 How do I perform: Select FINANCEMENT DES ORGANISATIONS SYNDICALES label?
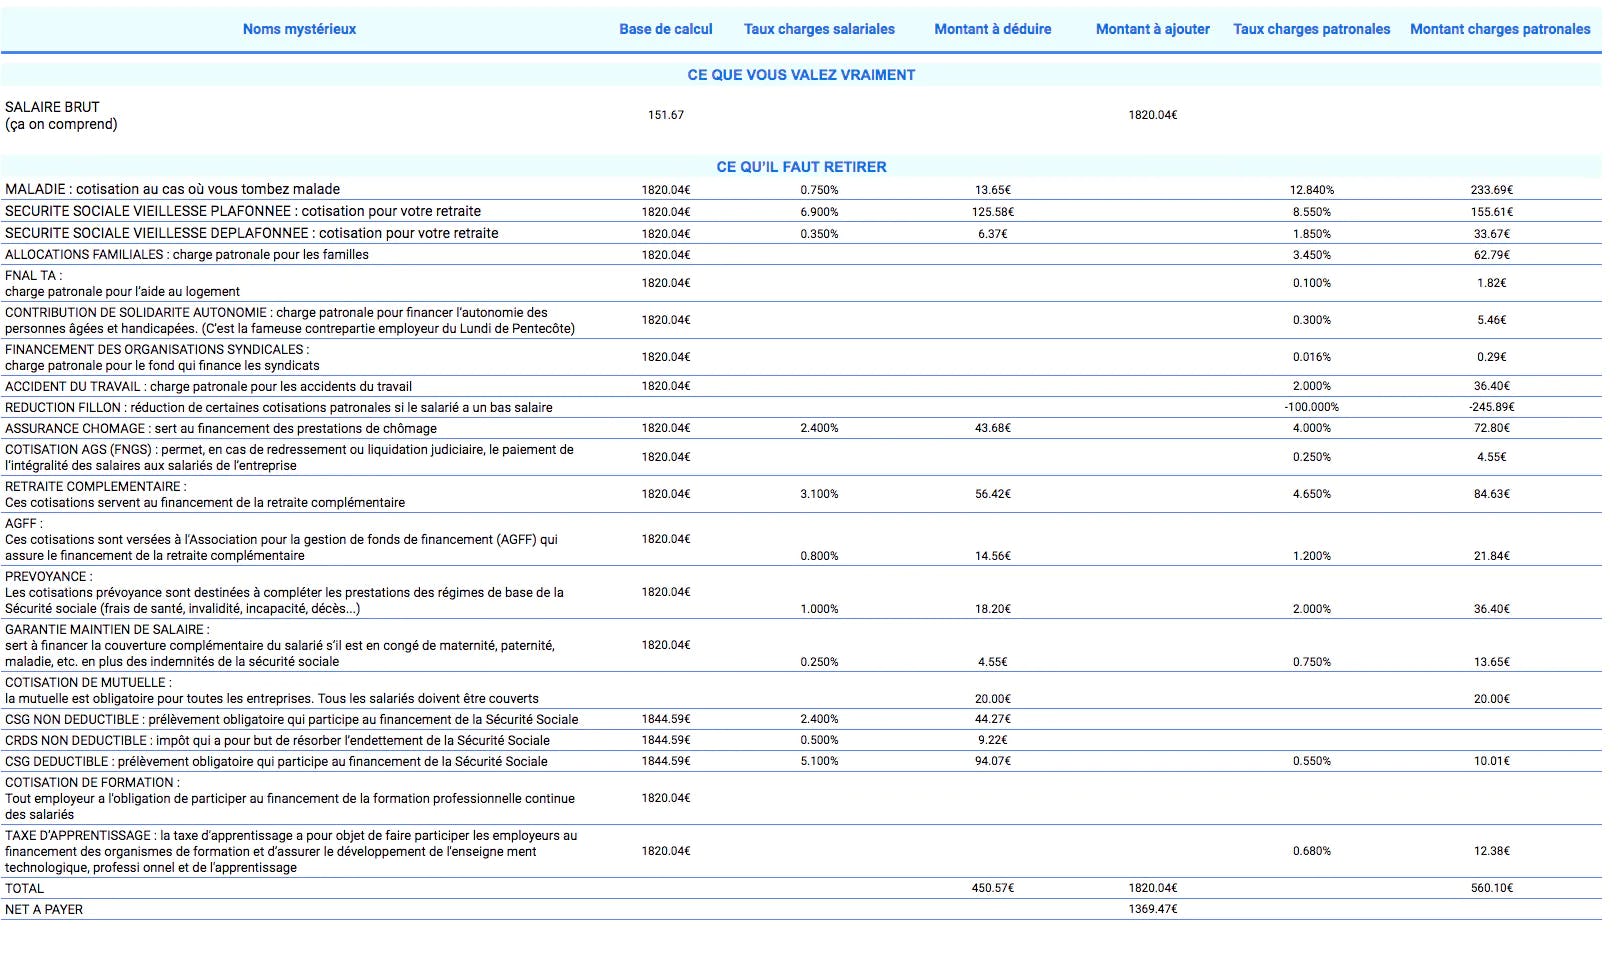tap(162, 357)
